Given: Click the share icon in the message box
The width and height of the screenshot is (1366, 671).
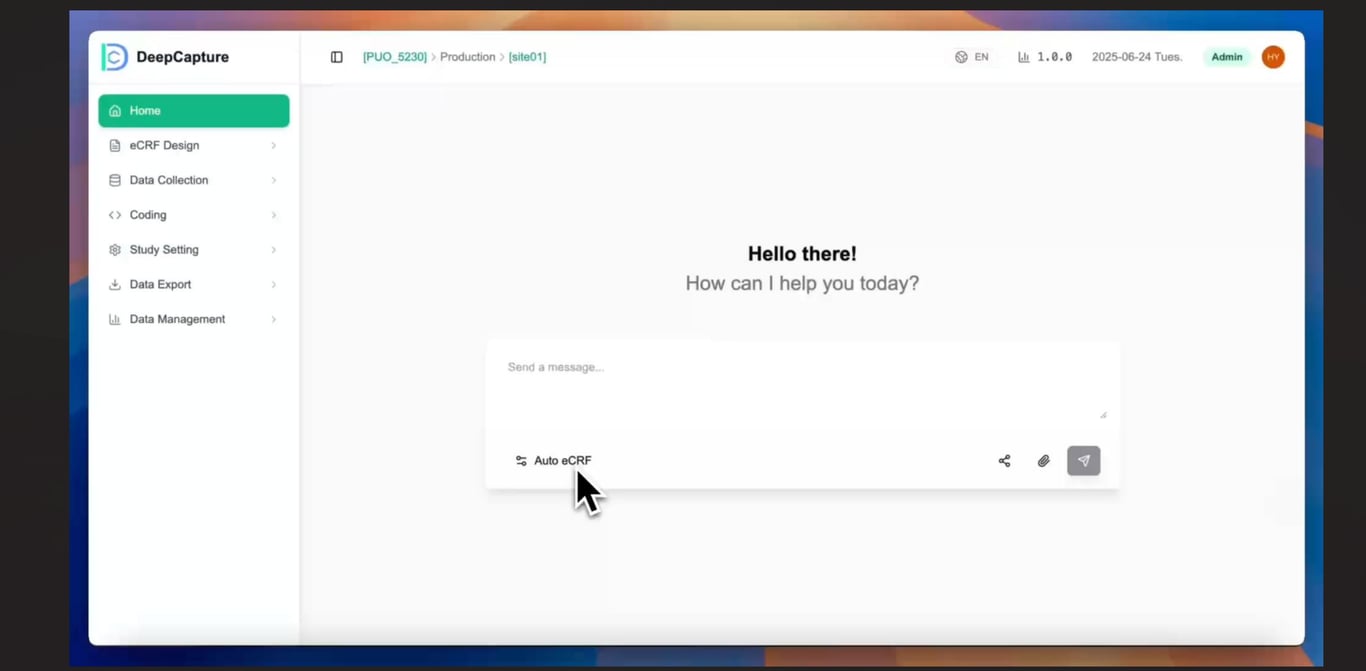Looking at the screenshot, I should coord(1004,460).
